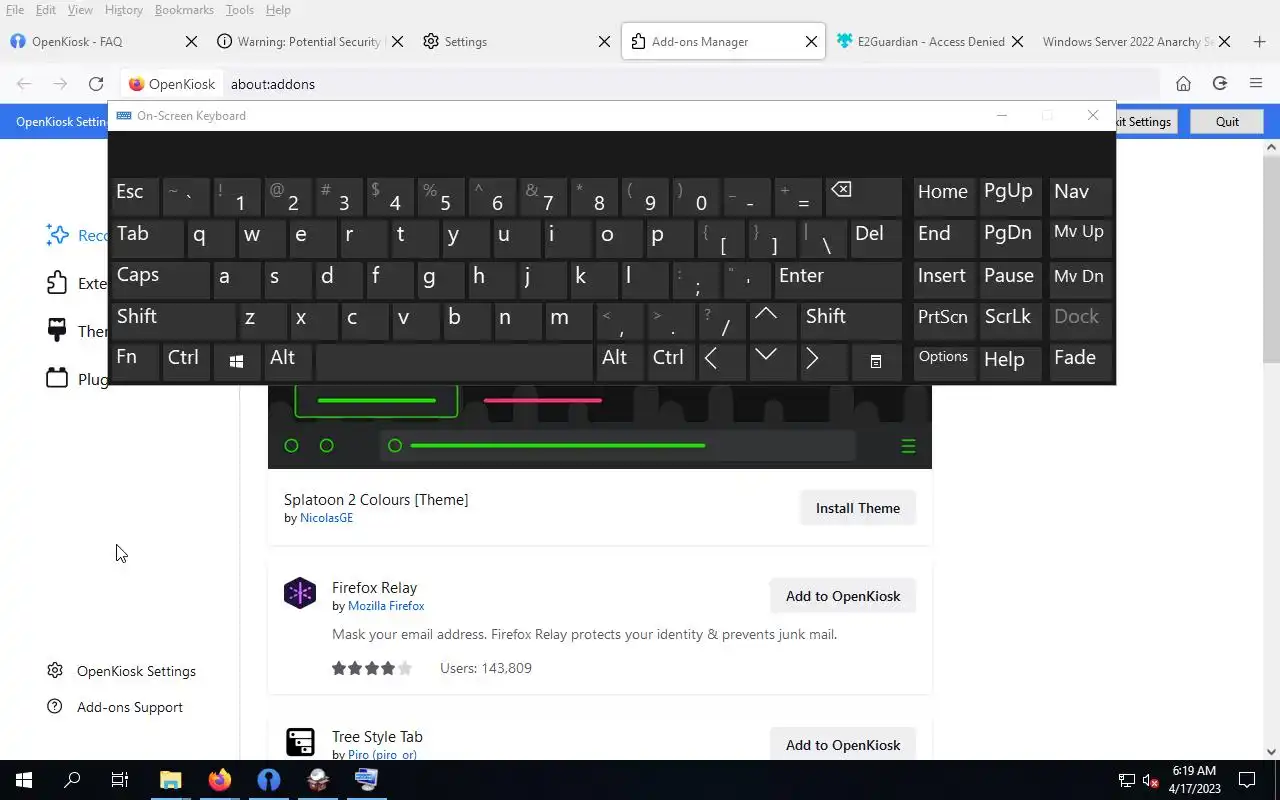Click the Themes brush icon in sidebar
Screen dimensions: 1280x800
pos(57,331)
